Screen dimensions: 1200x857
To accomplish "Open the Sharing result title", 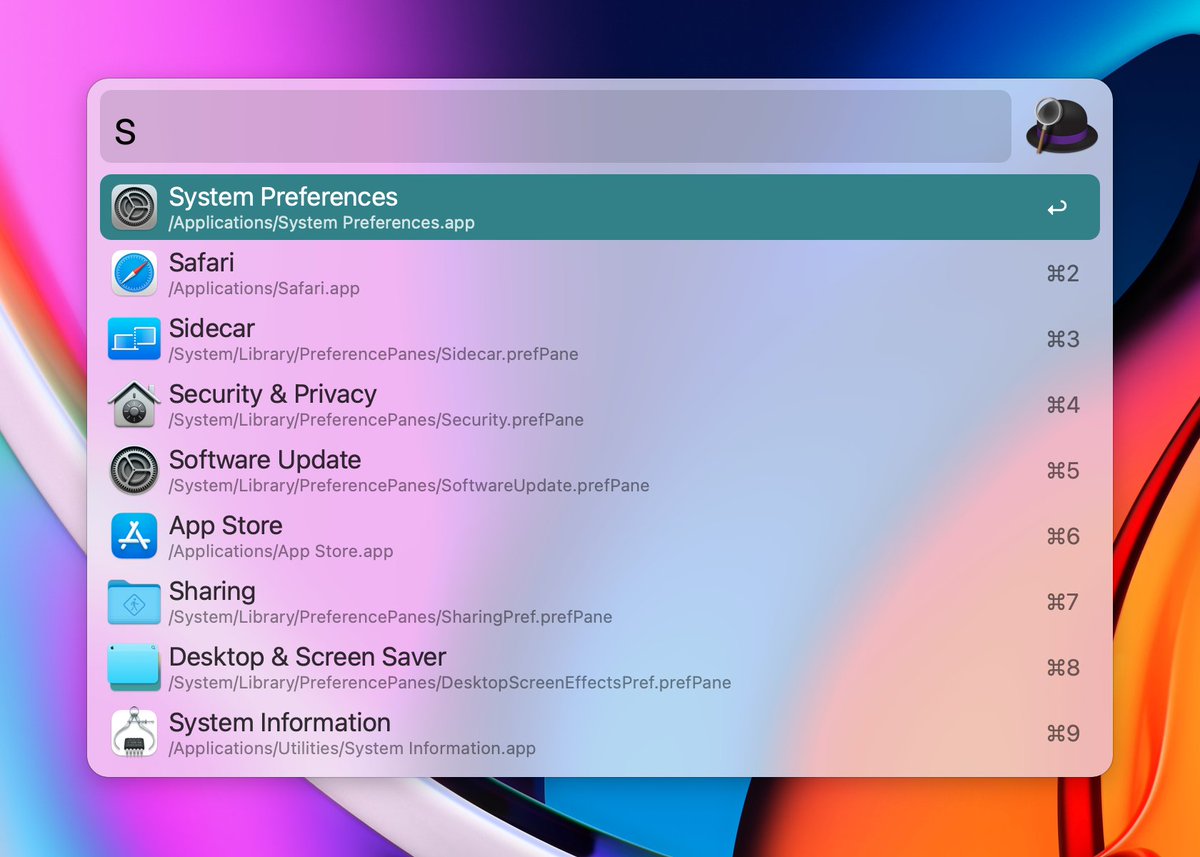I will 212,591.
